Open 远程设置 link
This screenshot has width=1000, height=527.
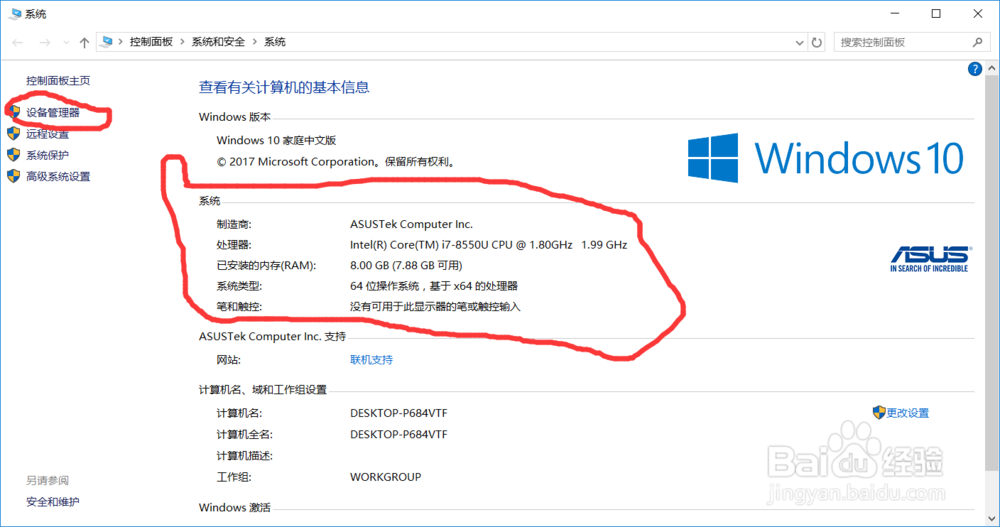(x=47, y=134)
